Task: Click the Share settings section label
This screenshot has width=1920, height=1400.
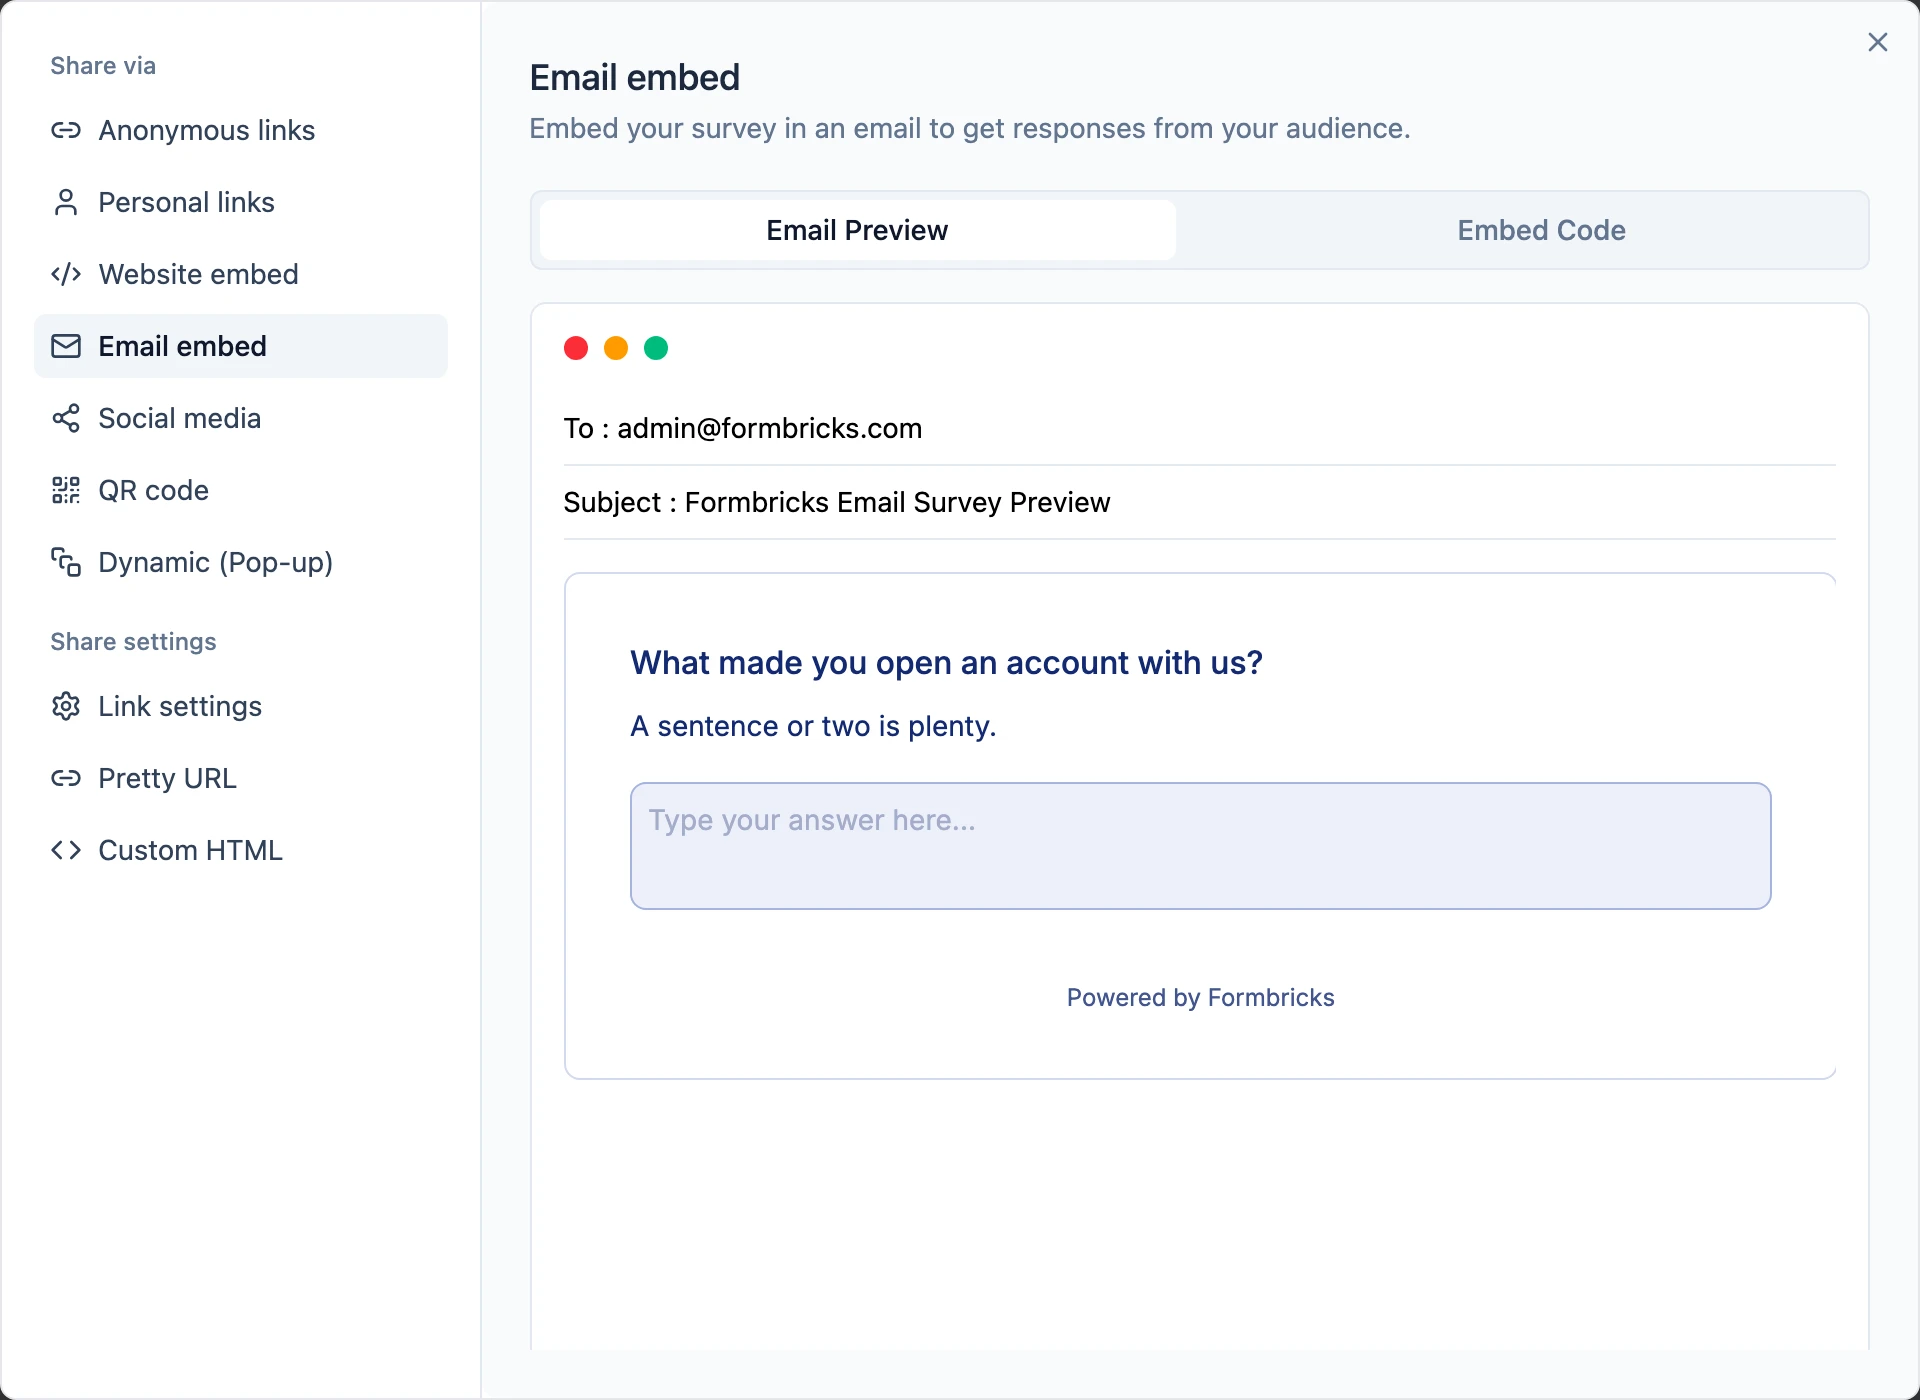Action: 133,642
